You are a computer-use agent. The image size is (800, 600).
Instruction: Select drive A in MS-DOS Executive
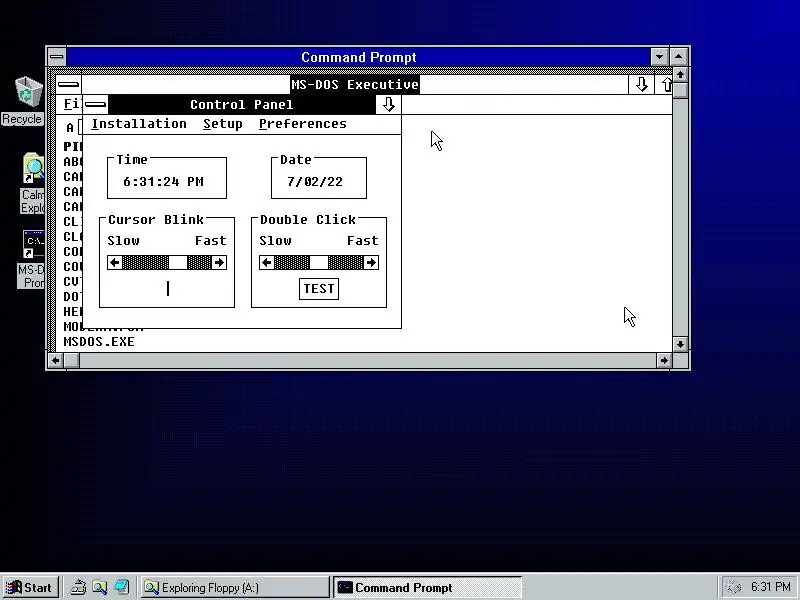click(70, 128)
